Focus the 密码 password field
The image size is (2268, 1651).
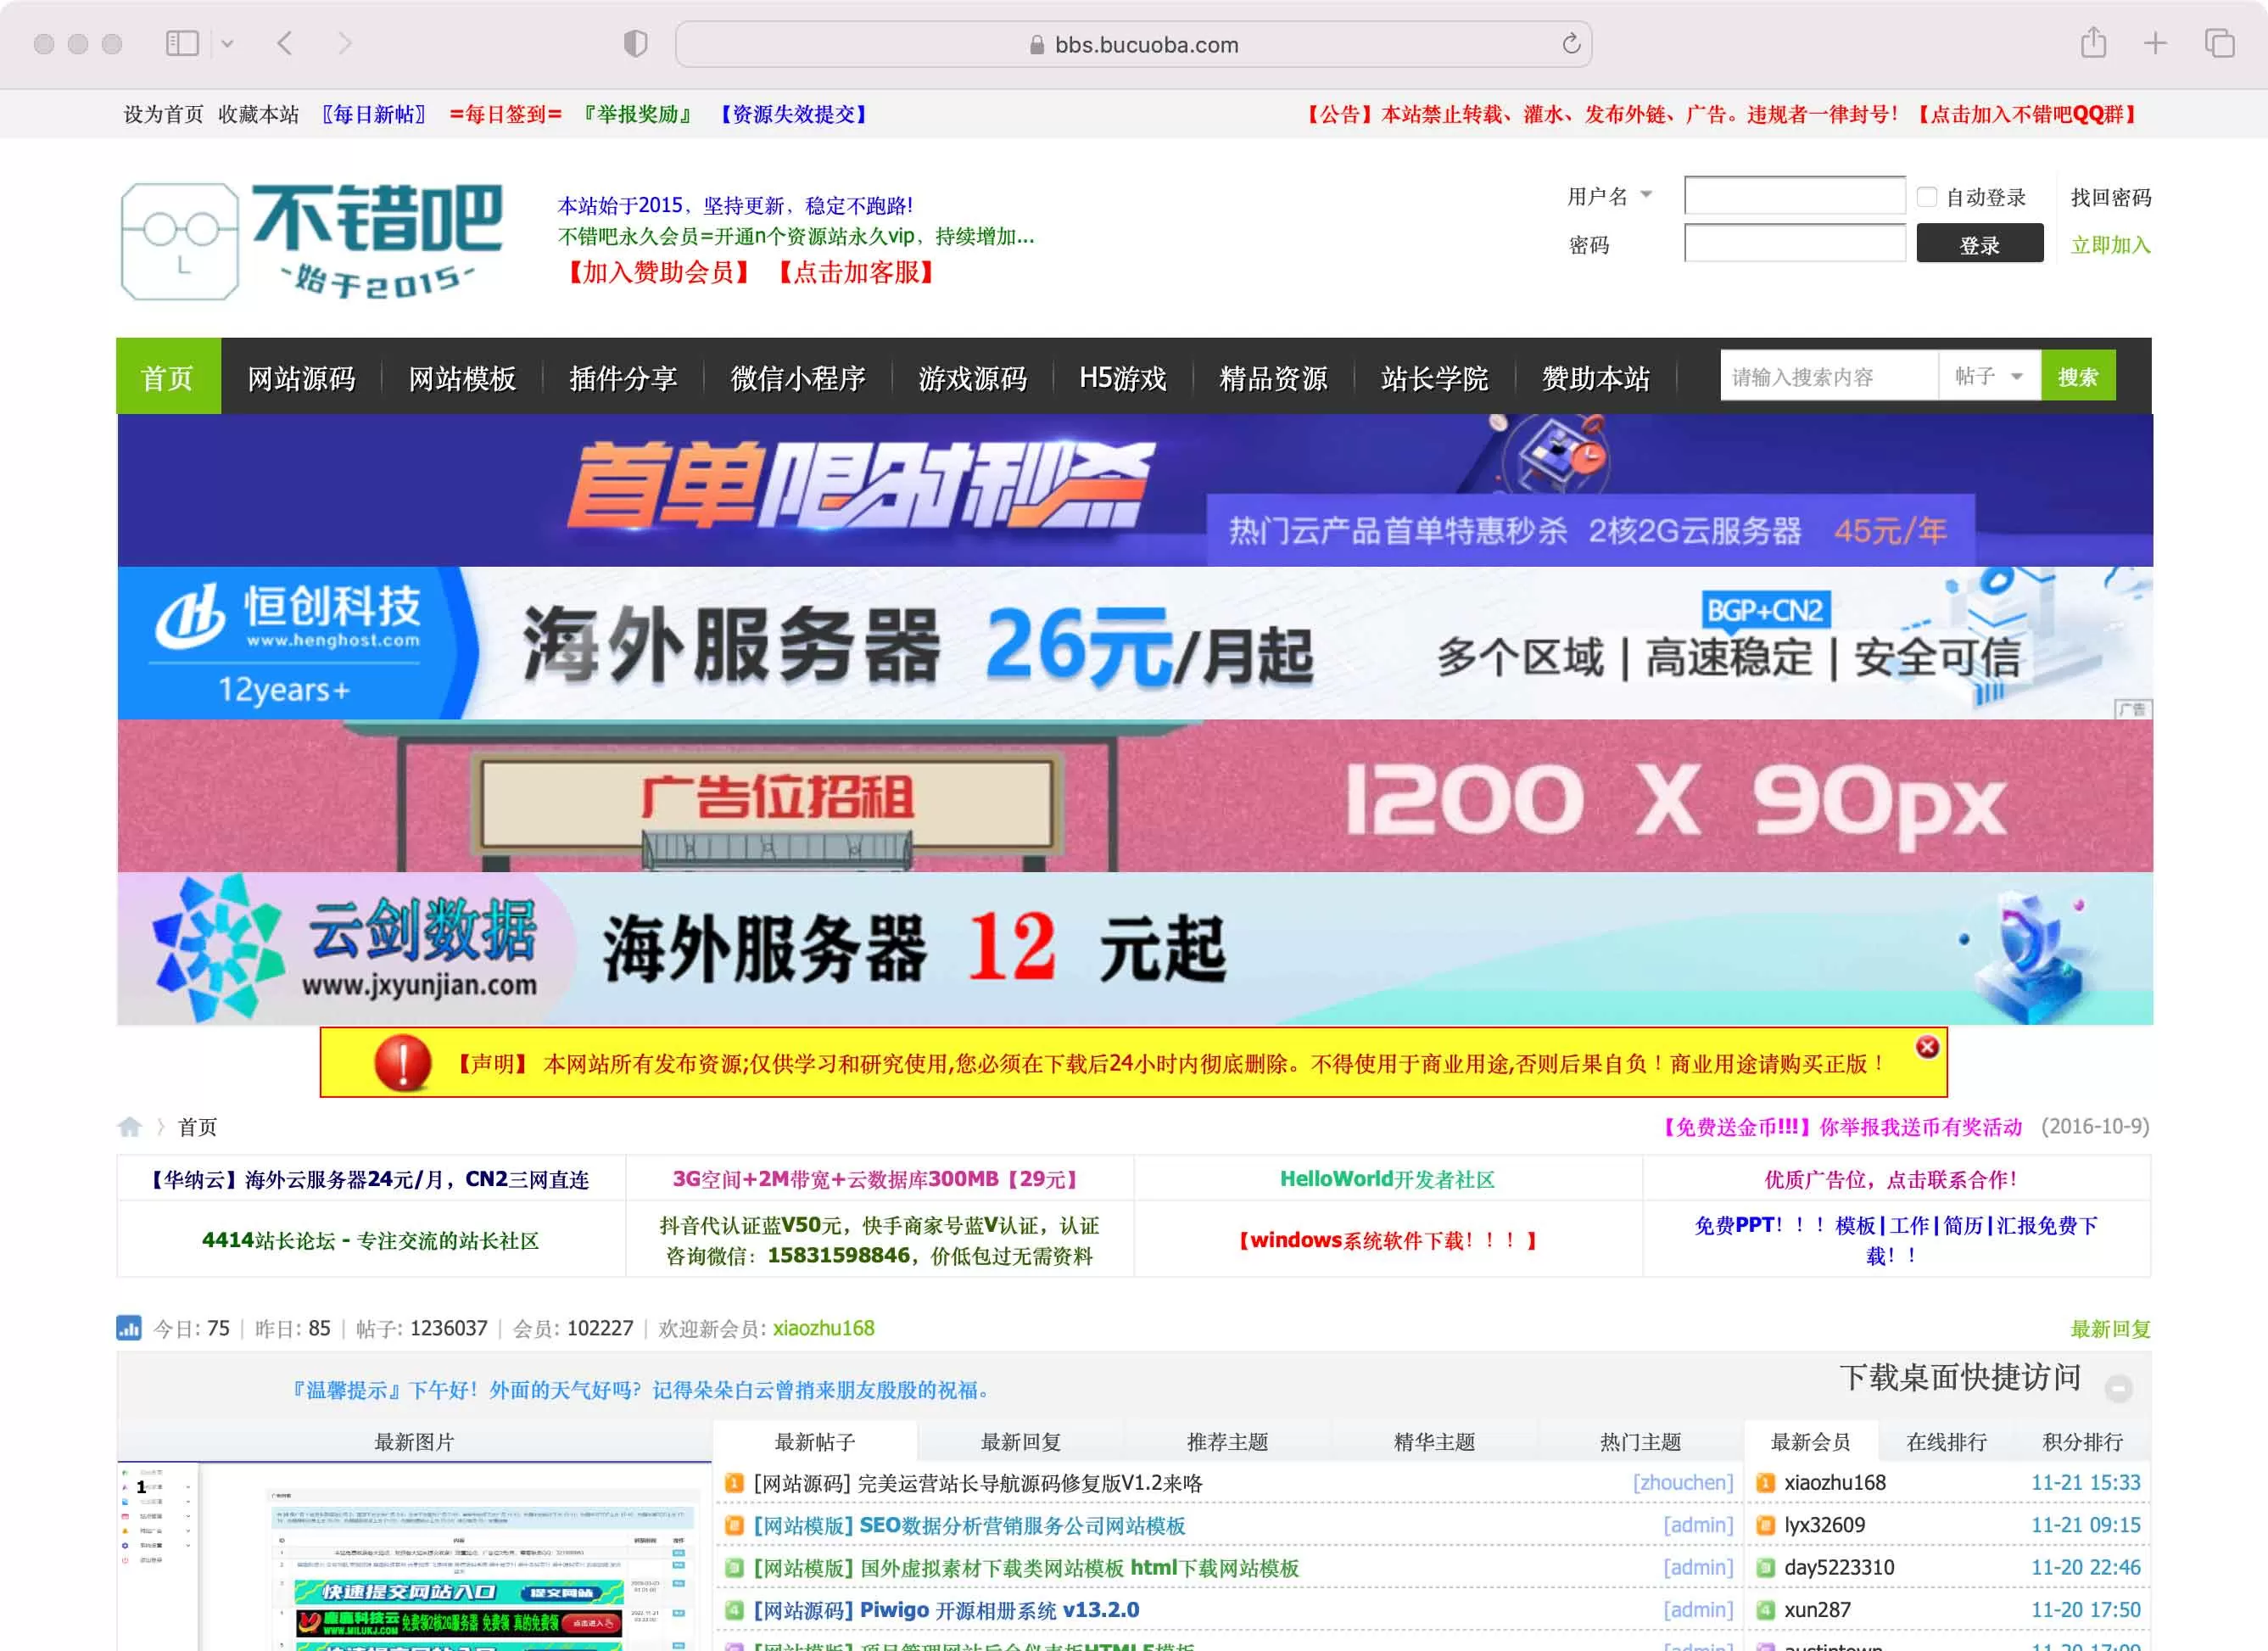point(1795,243)
